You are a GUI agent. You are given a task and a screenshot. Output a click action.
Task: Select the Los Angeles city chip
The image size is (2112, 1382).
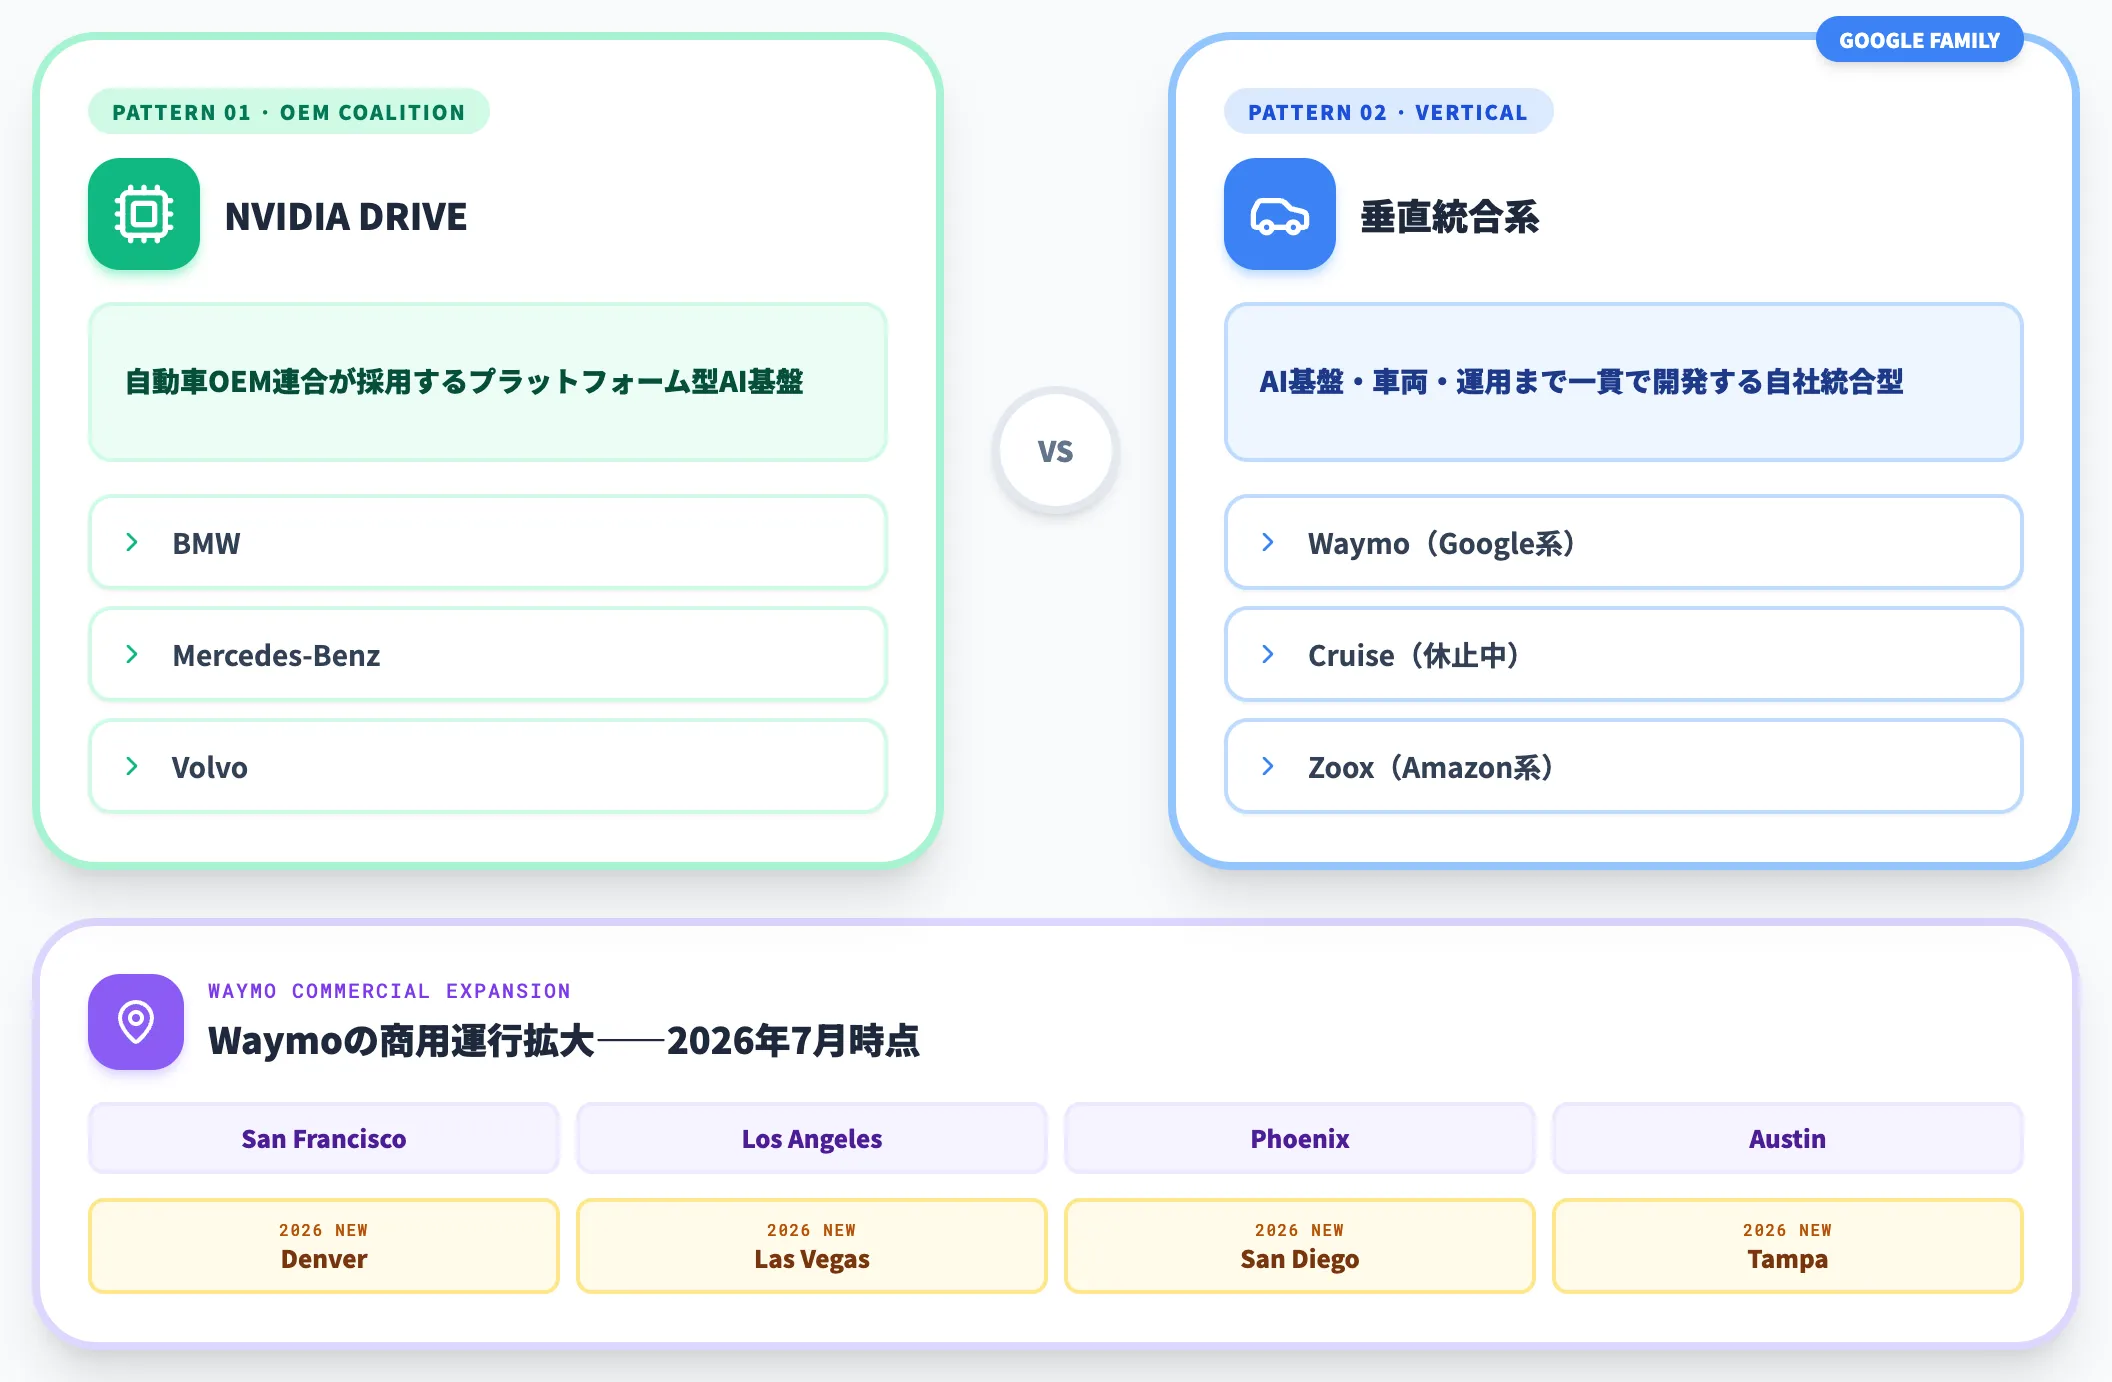click(x=812, y=1138)
